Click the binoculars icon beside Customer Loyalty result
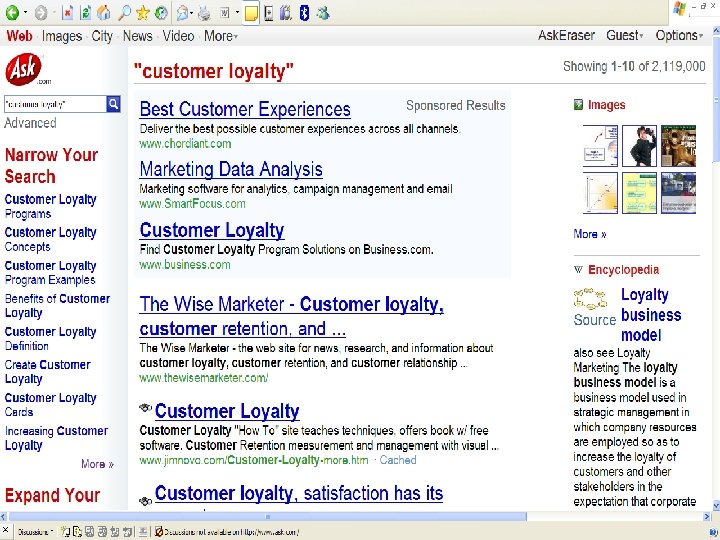 [x=145, y=408]
